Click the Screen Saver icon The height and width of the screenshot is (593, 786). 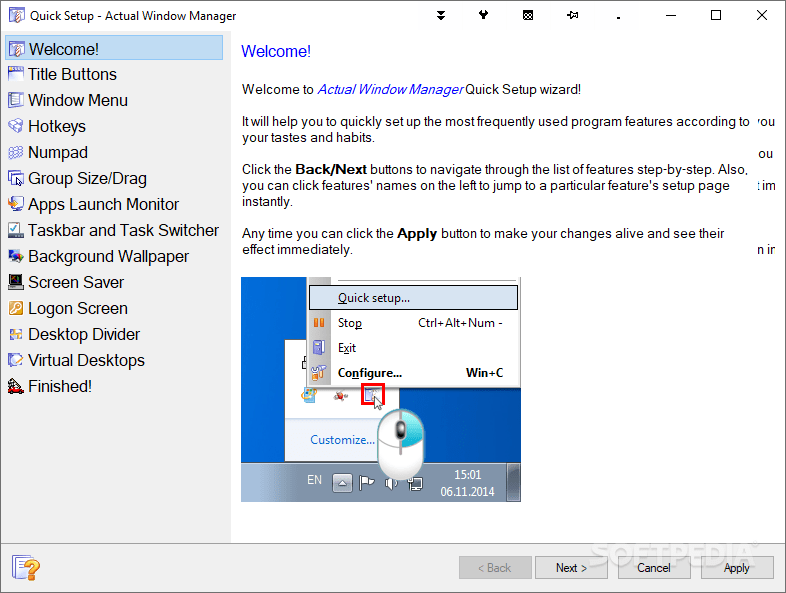pyautogui.click(x=16, y=282)
